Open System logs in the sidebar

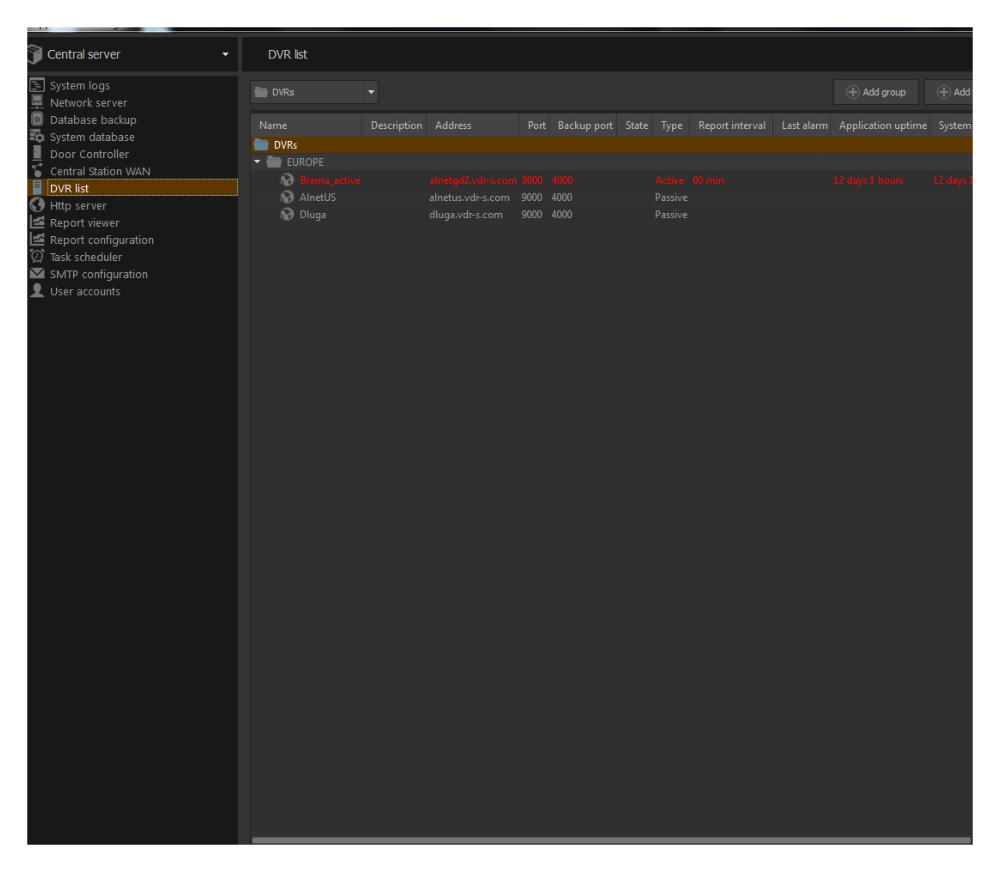point(80,85)
